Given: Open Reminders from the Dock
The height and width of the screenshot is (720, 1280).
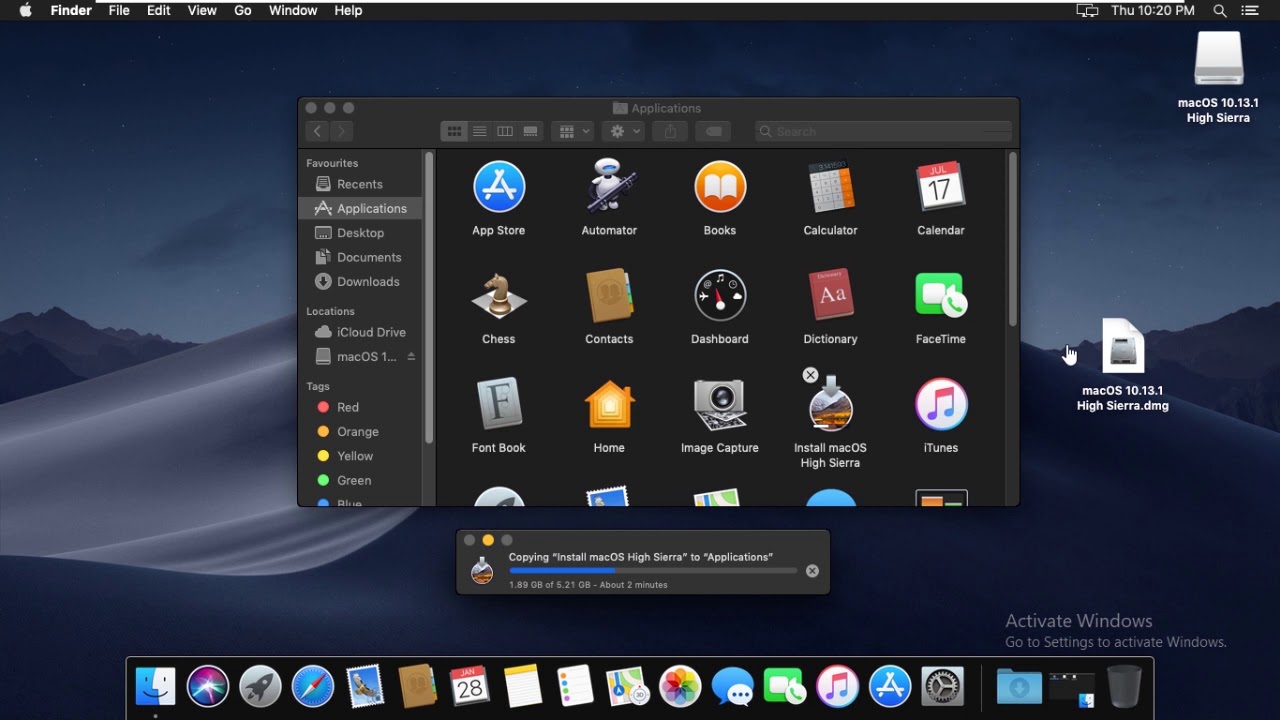Looking at the screenshot, I should click(x=576, y=686).
